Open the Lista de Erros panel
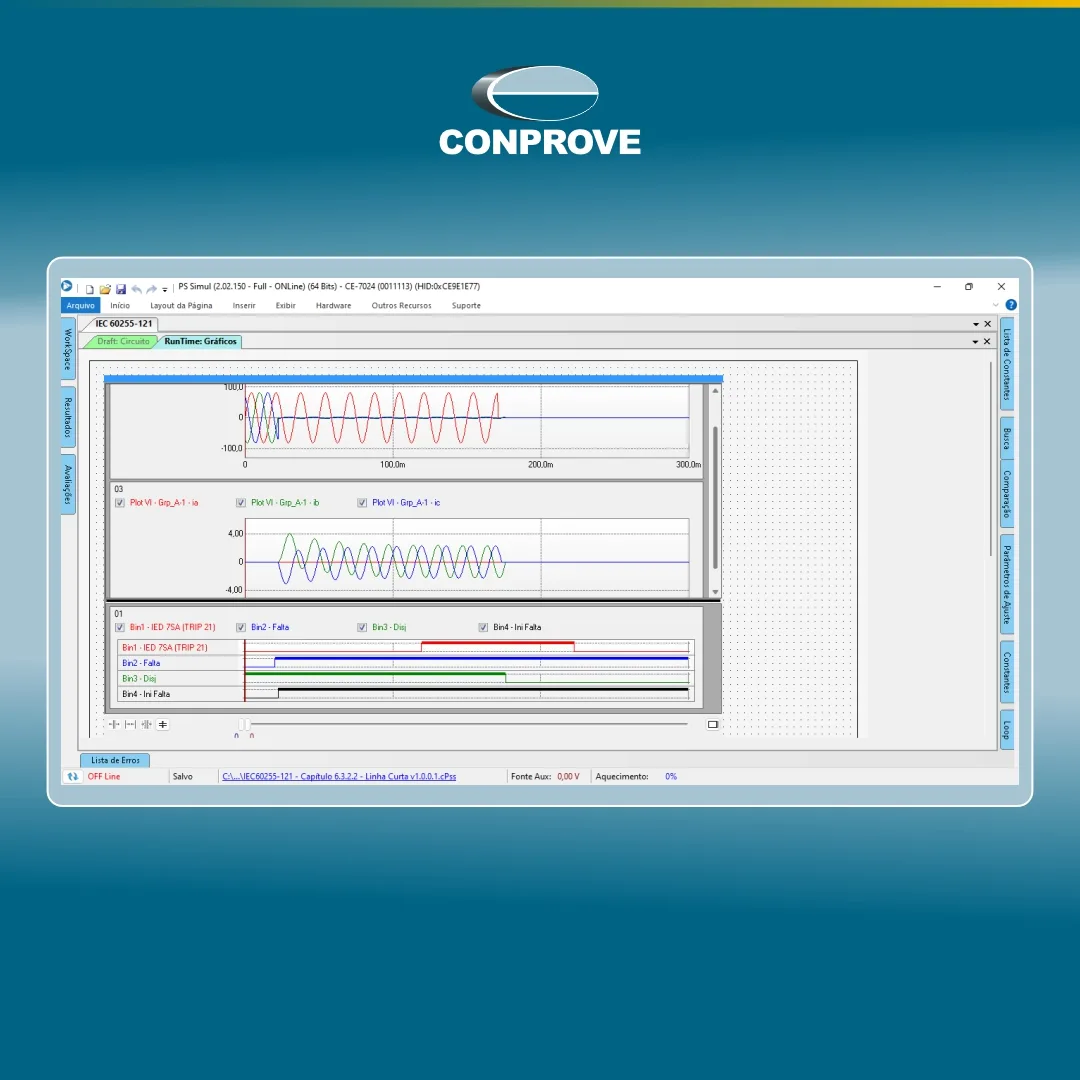The image size is (1080, 1080). click(115, 760)
